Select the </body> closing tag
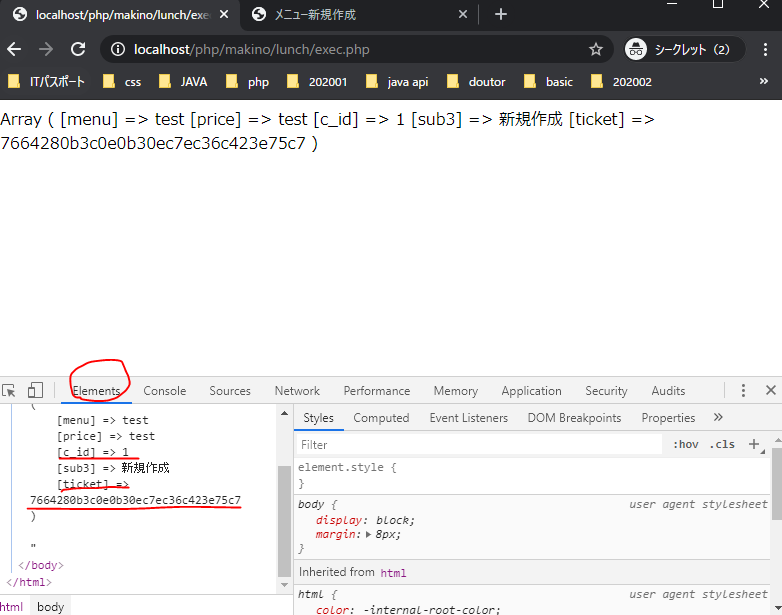This screenshot has height=615, width=782. click(x=41, y=565)
